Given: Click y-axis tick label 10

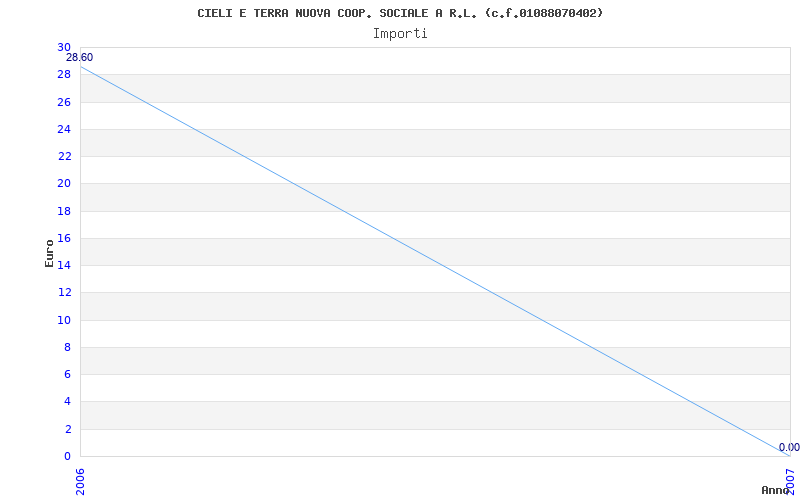Looking at the screenshot, I should (64, 320).
